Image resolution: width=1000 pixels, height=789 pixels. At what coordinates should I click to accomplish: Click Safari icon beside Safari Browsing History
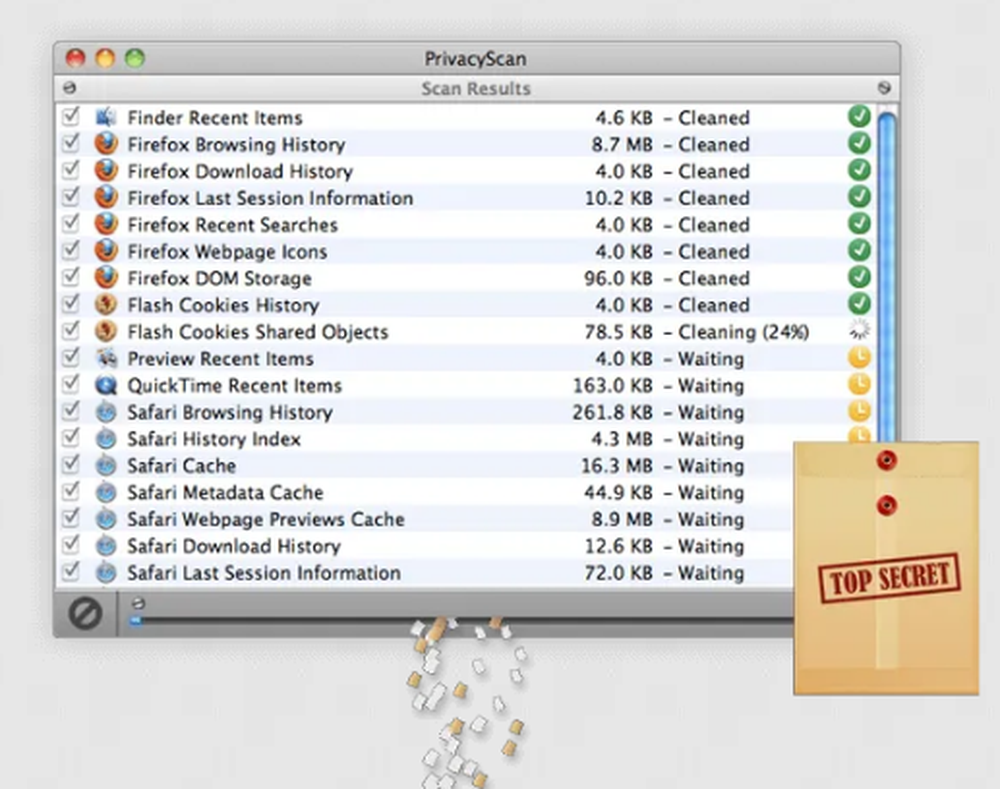coord(106,412)
